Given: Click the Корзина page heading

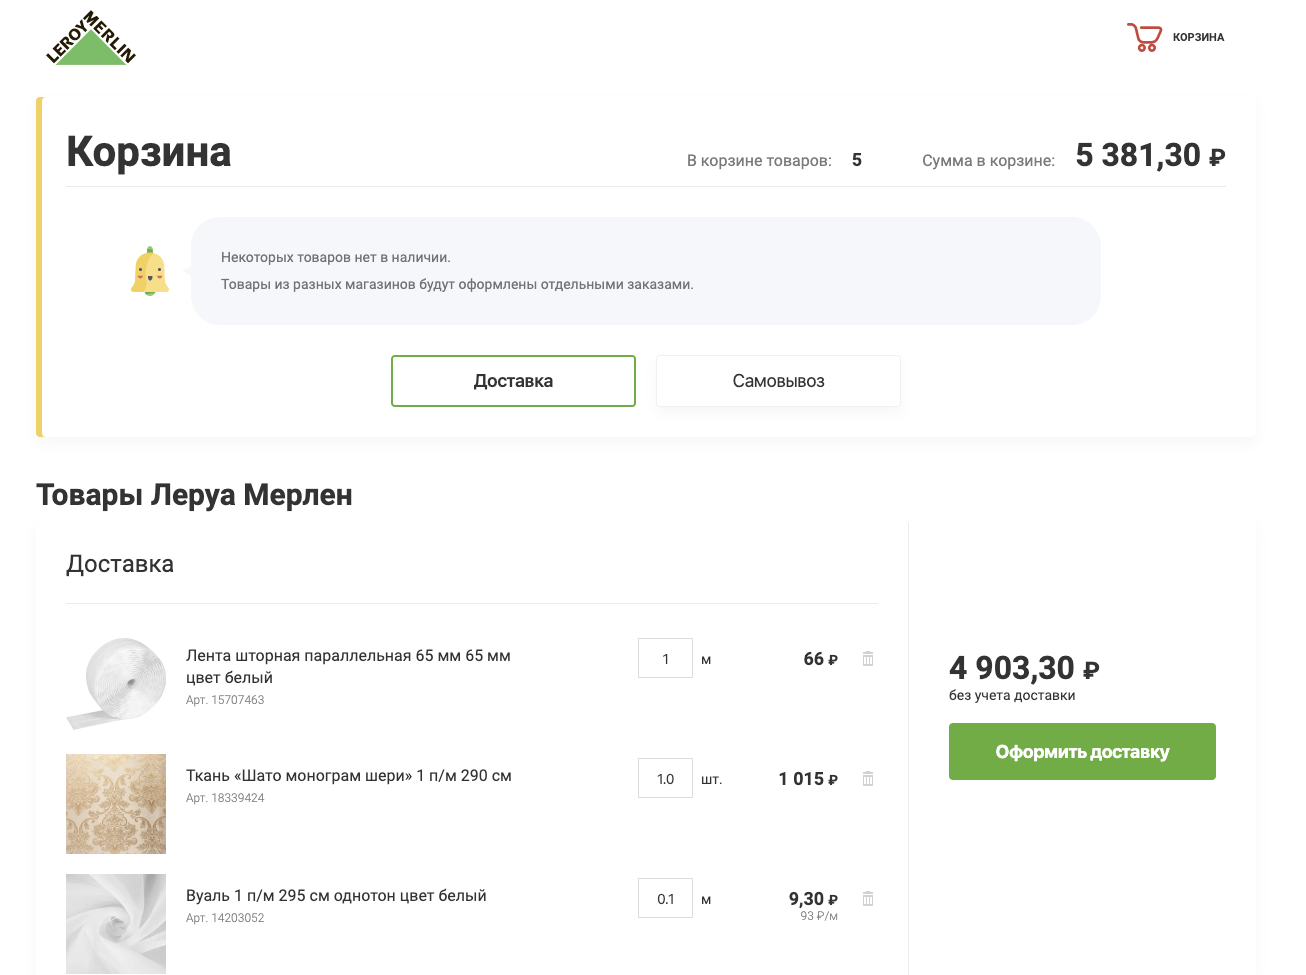Looking at the screenshot, I should point(149,152).
